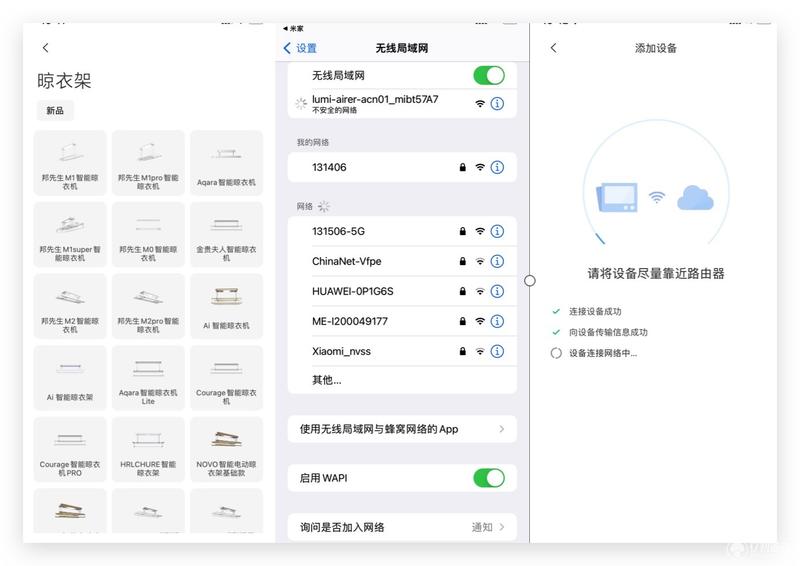Open 使用无线局域网与蜂窝网络的 App settings

(x=402, y=429)
